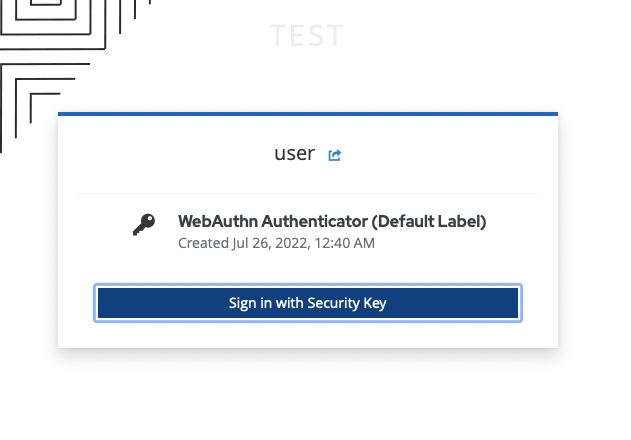Viewport: 631px width, 440px height.
Task: Click the blue top border of login card
Action: click(x=307, y=114)
